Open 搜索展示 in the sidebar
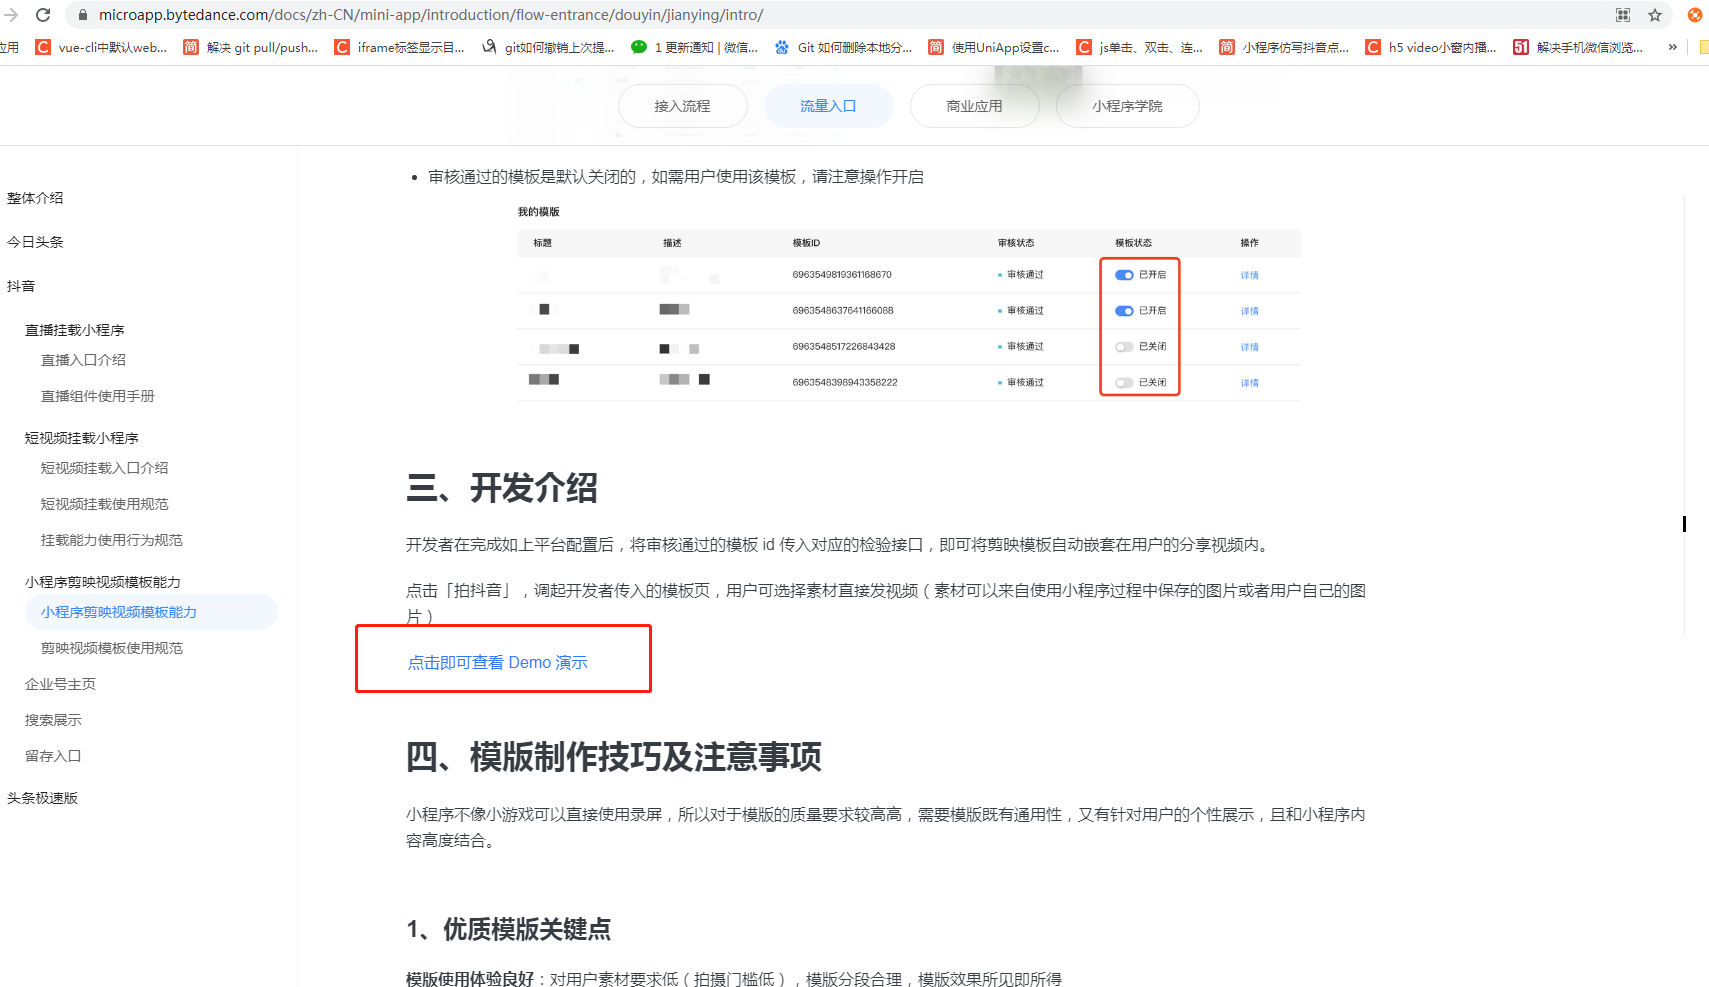 coord(53,720)
